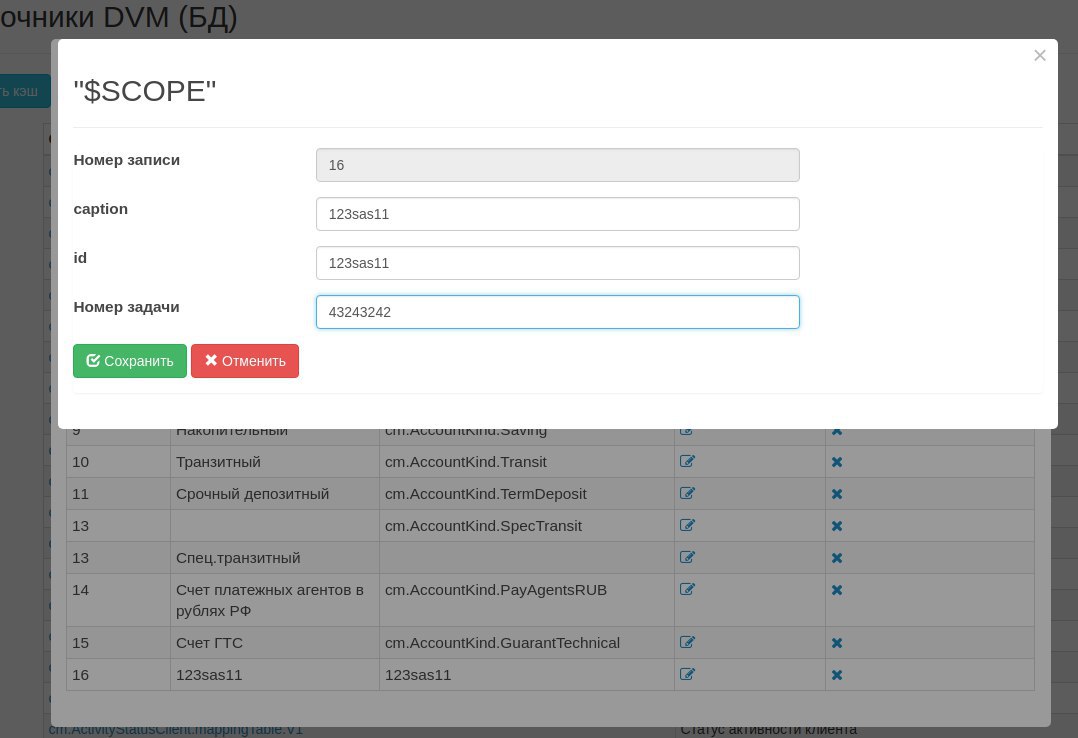
Task: Click edit icon for Срочный депозитный row
Action: (x=687, y=494)
